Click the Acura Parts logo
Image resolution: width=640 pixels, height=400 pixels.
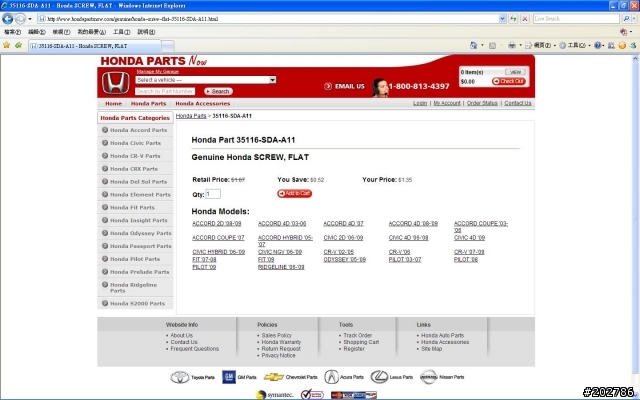(x=344, y=377)
